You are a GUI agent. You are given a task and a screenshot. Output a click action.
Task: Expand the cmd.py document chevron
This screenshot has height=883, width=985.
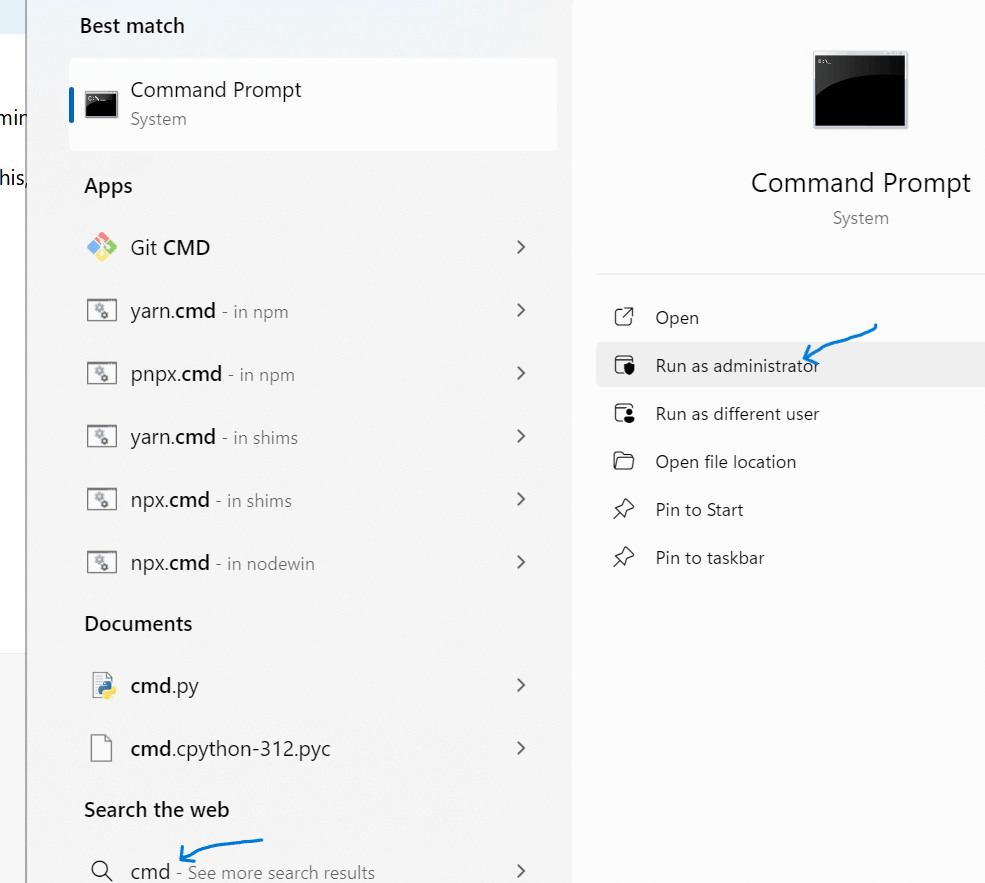(521, 685)
